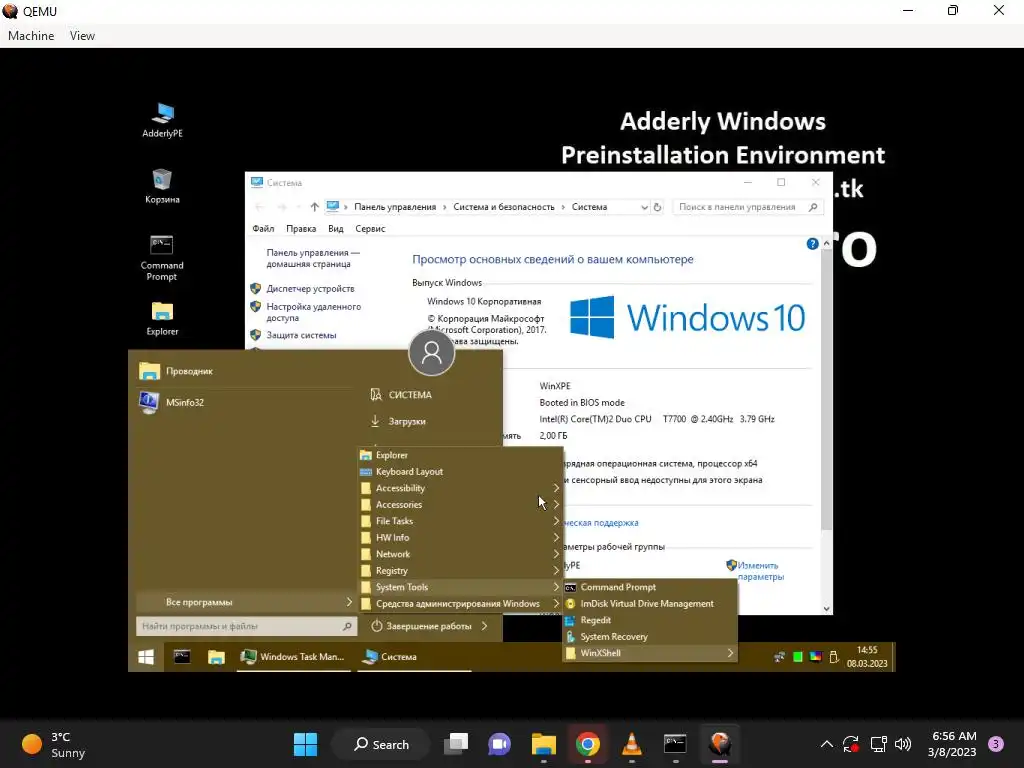Open Настройка удаленного доступа link
Screen dimensions: 1024x768
[313, 312]
